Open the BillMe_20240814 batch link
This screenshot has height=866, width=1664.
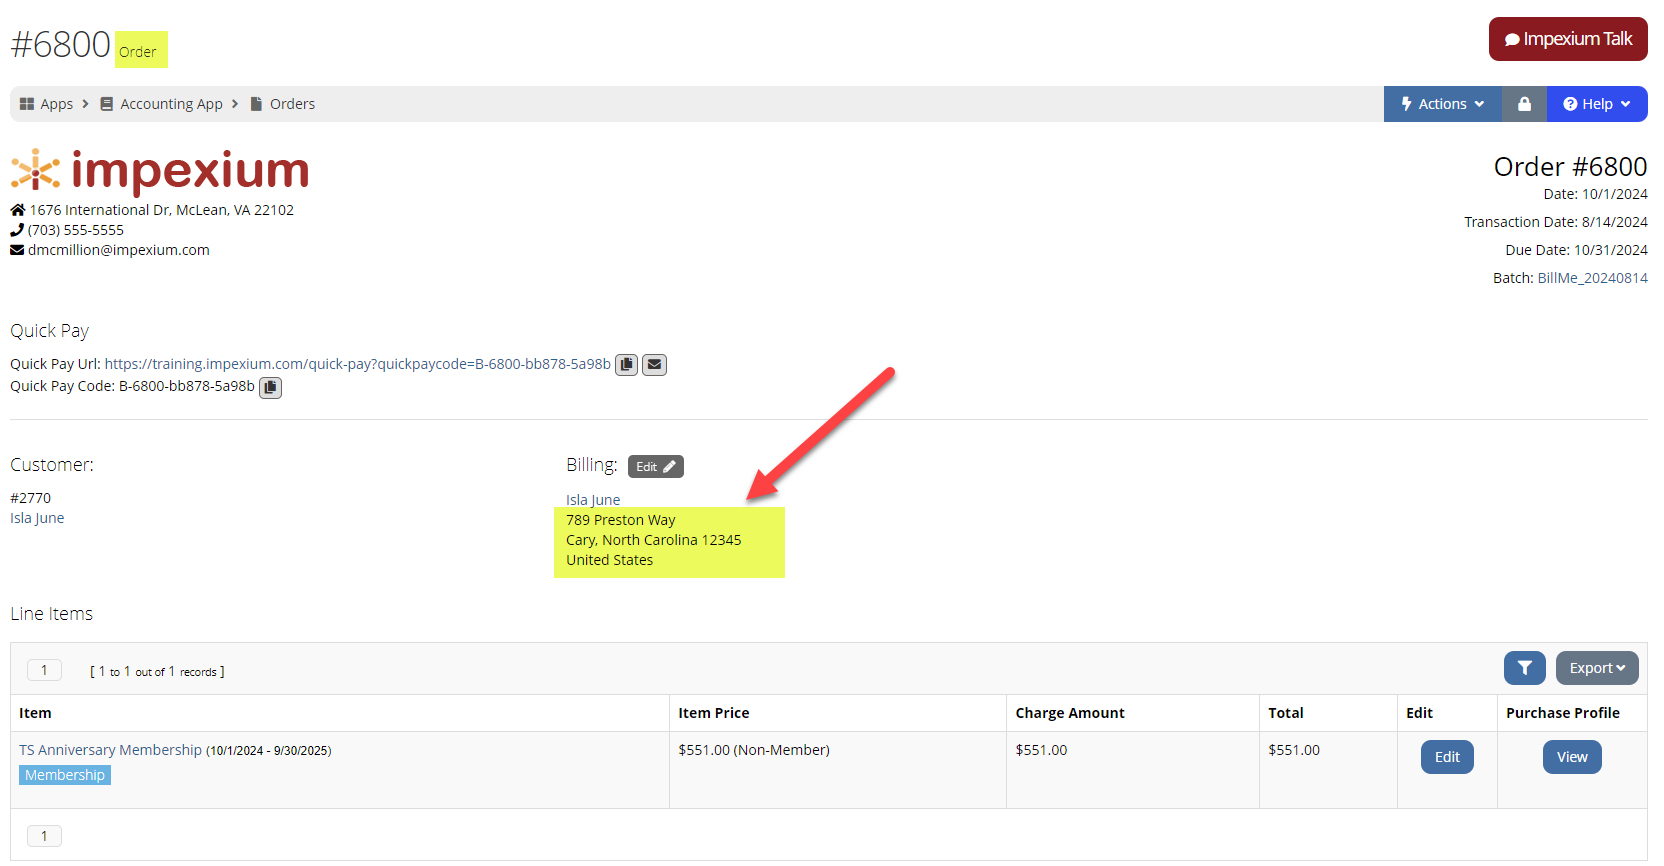(1592, 278)
